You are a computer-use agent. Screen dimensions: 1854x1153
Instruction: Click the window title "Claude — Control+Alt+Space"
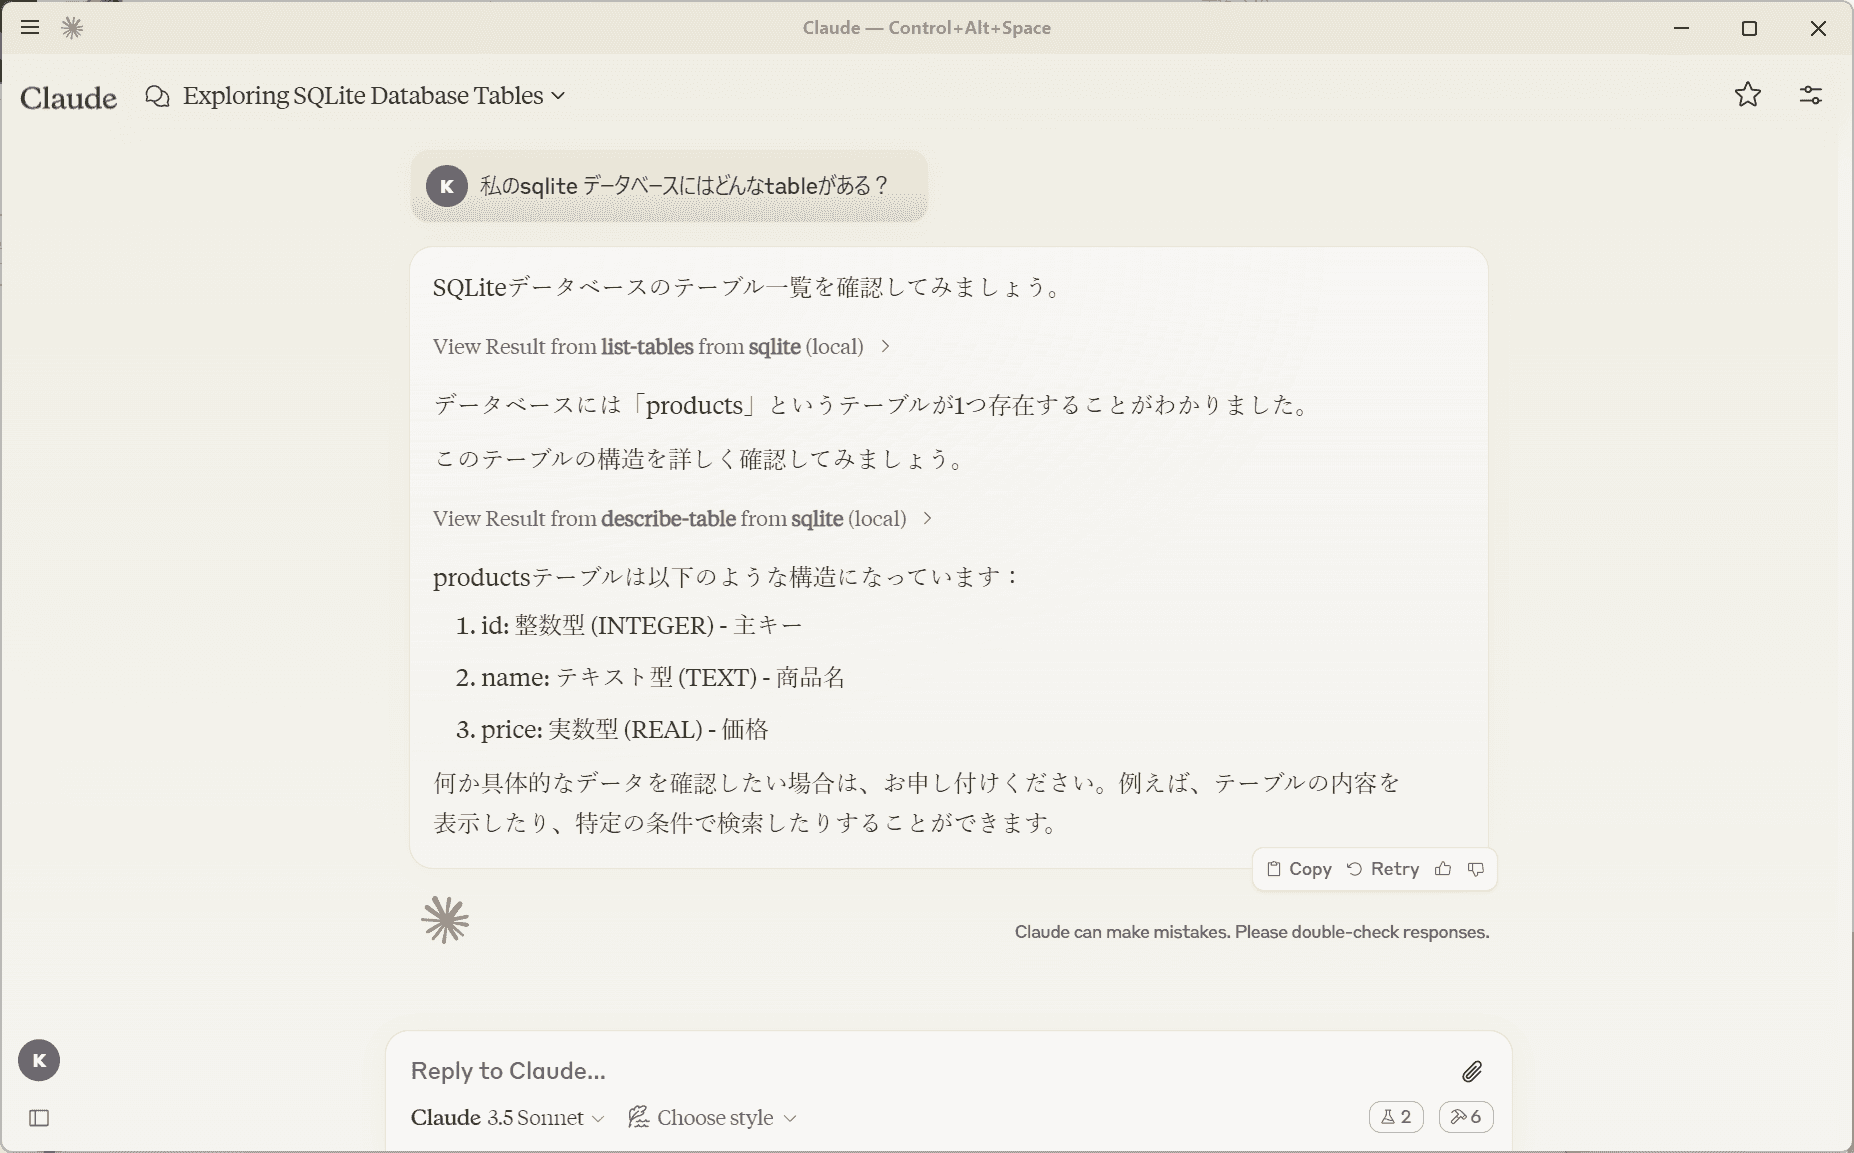(926, 28)
